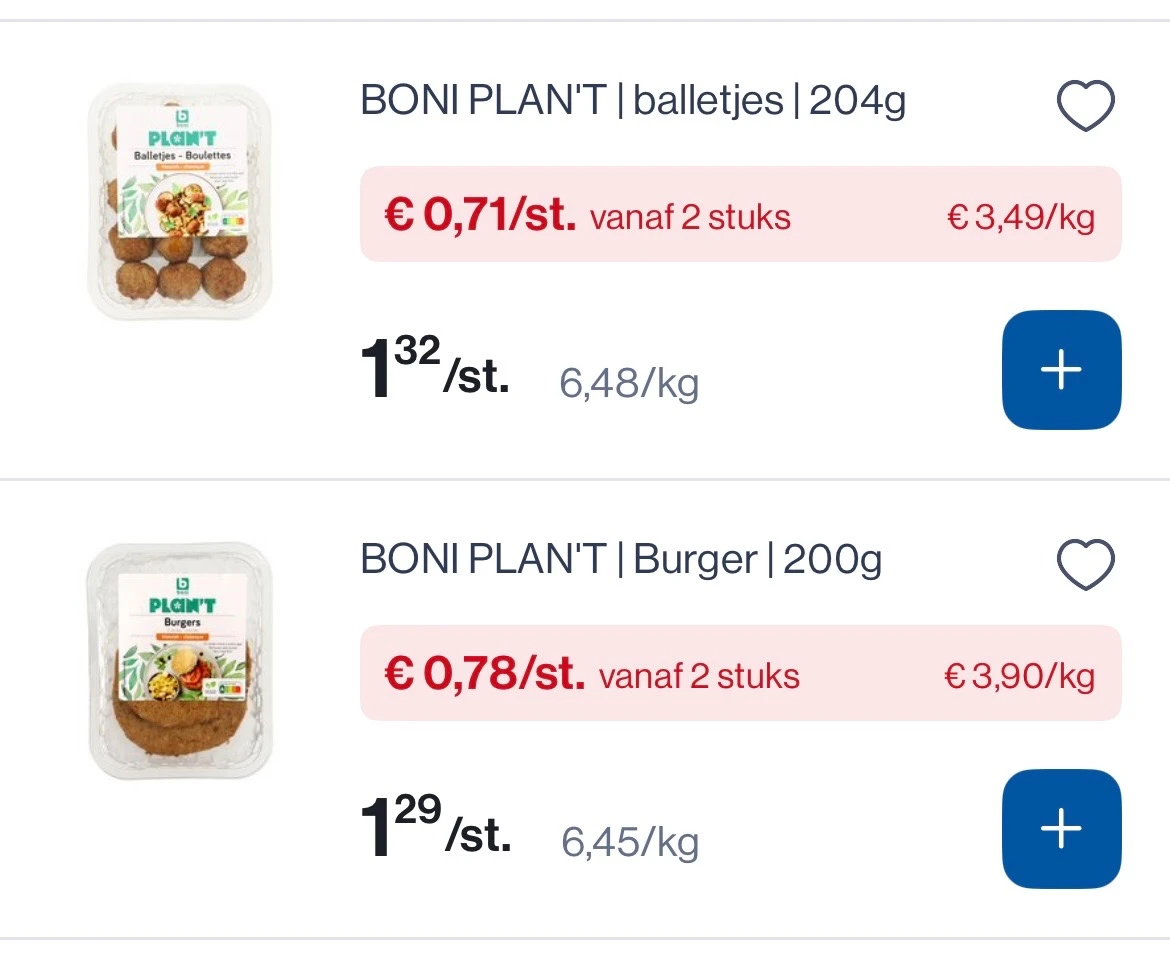1170x972 pixels.
Task: Open the BONI PLAN'T balletjes product page
Action: click(632, 99)
